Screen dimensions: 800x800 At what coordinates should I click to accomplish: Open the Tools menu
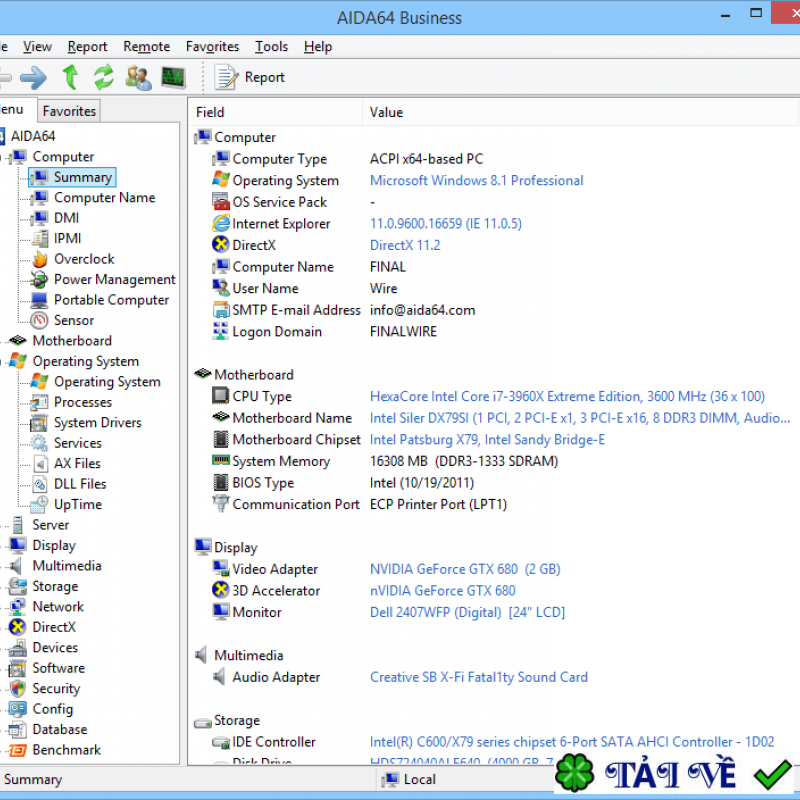[x=271, y=46]
